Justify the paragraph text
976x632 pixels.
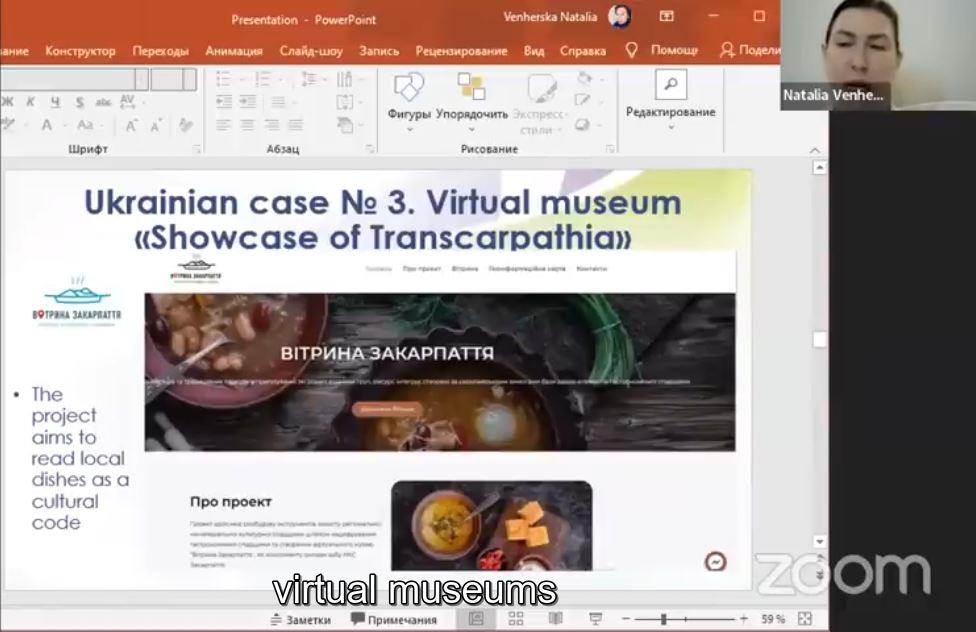(x=295, y=125)
